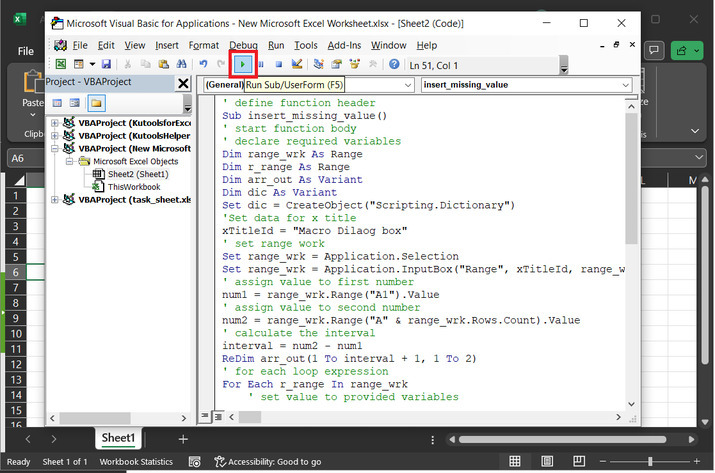Open the View menu

coord(135,45)
